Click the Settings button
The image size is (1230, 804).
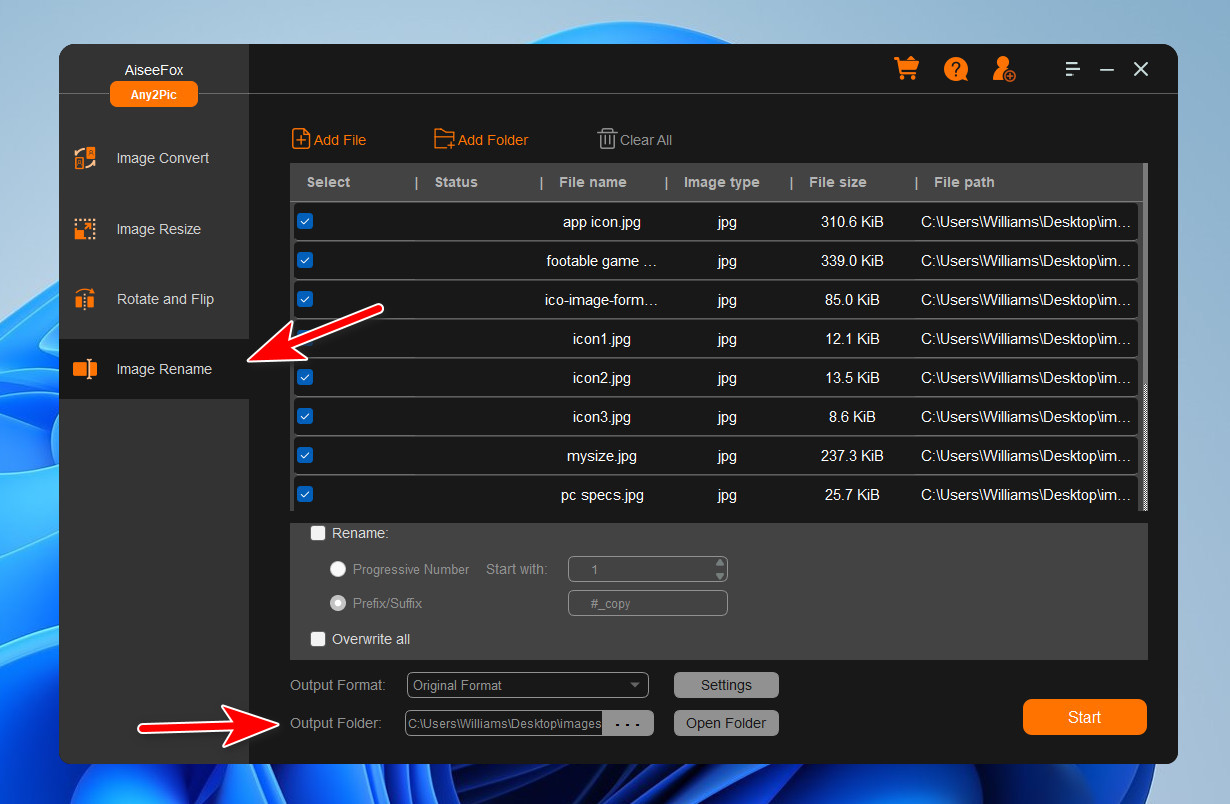click(x=726, y=685)
